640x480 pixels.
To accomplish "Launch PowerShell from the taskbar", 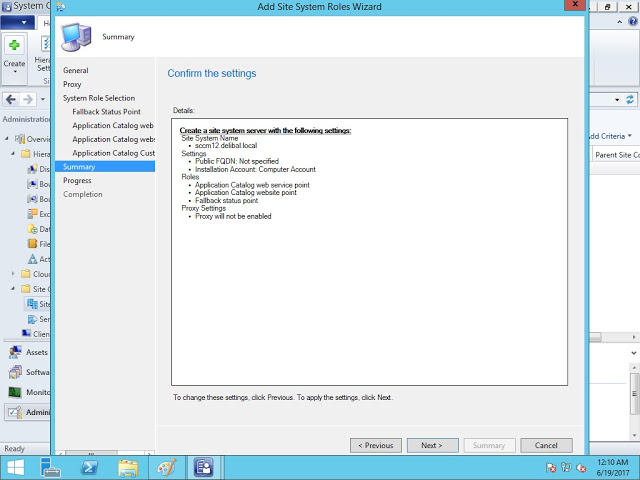I will pyautogui.click(x=89, y=467).
